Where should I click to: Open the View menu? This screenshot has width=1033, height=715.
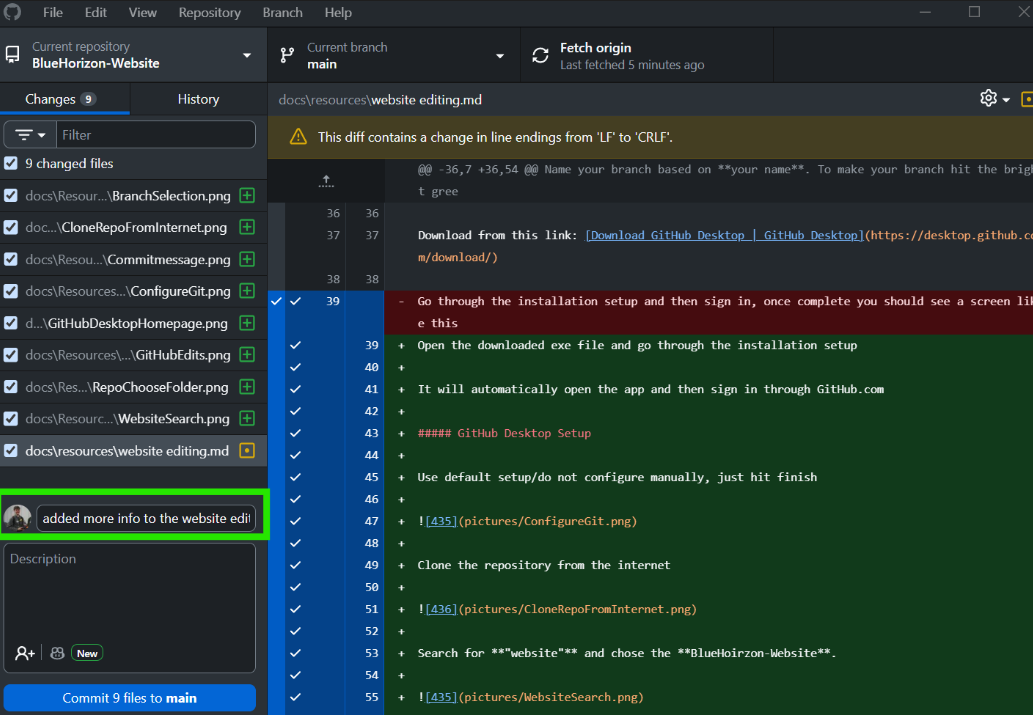(x=142, y=13)
